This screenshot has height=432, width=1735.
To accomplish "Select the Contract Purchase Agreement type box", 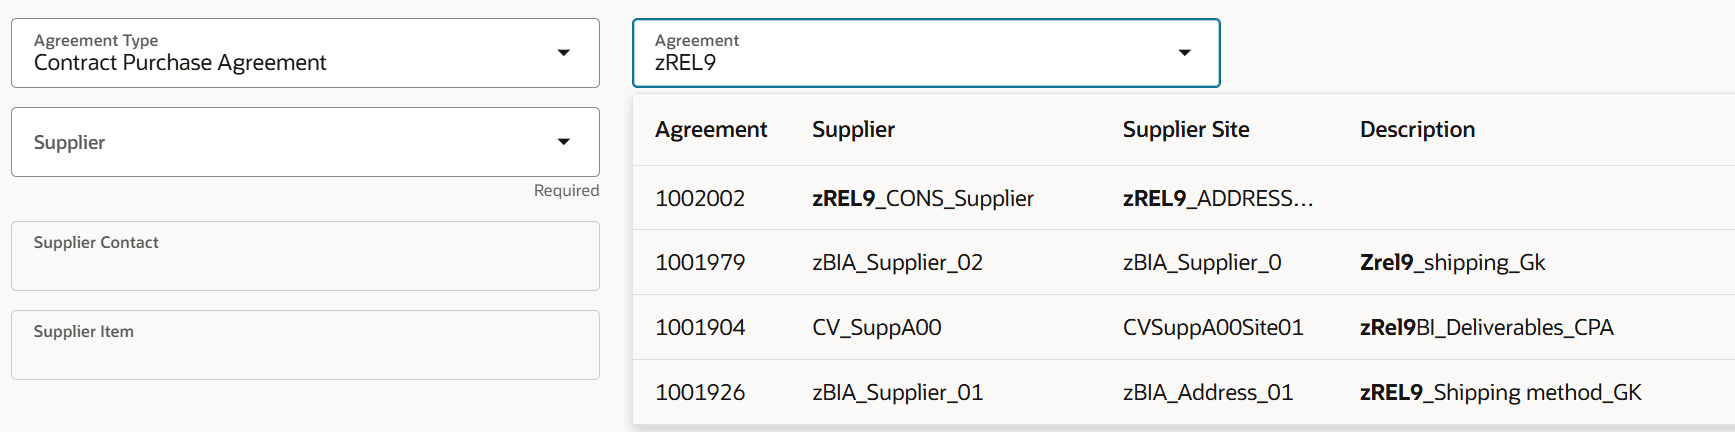I will [305, 53].
